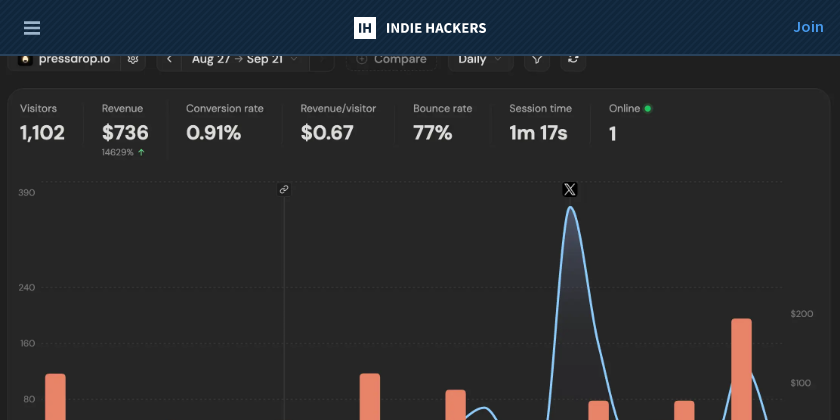The width and height of the screenshot is (840, 420).
Task: Click the 160 y-axis label
Action: coord(27,343)
